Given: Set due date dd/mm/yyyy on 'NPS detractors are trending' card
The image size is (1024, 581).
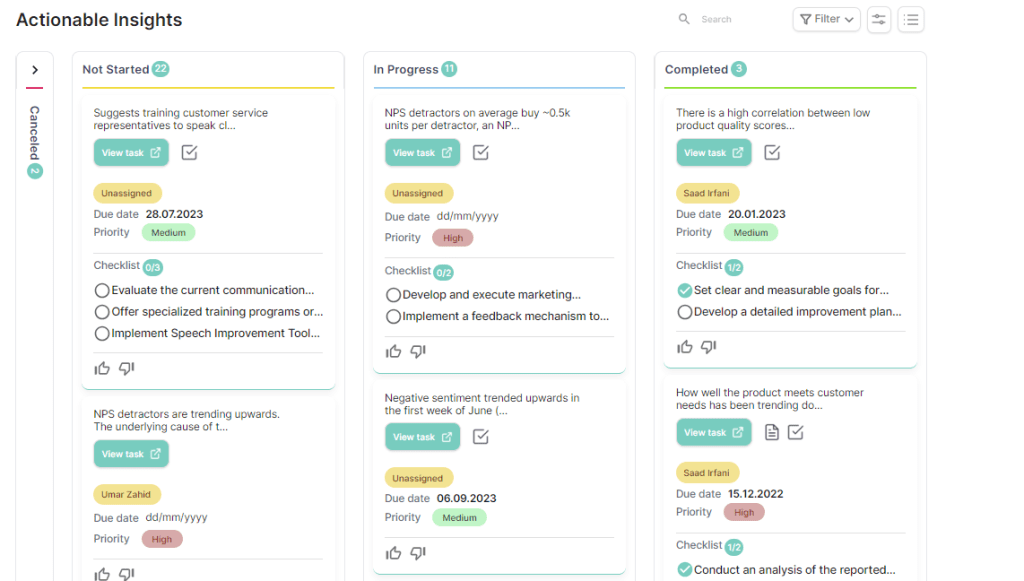Looking at the screenshot, I should 176,518.
